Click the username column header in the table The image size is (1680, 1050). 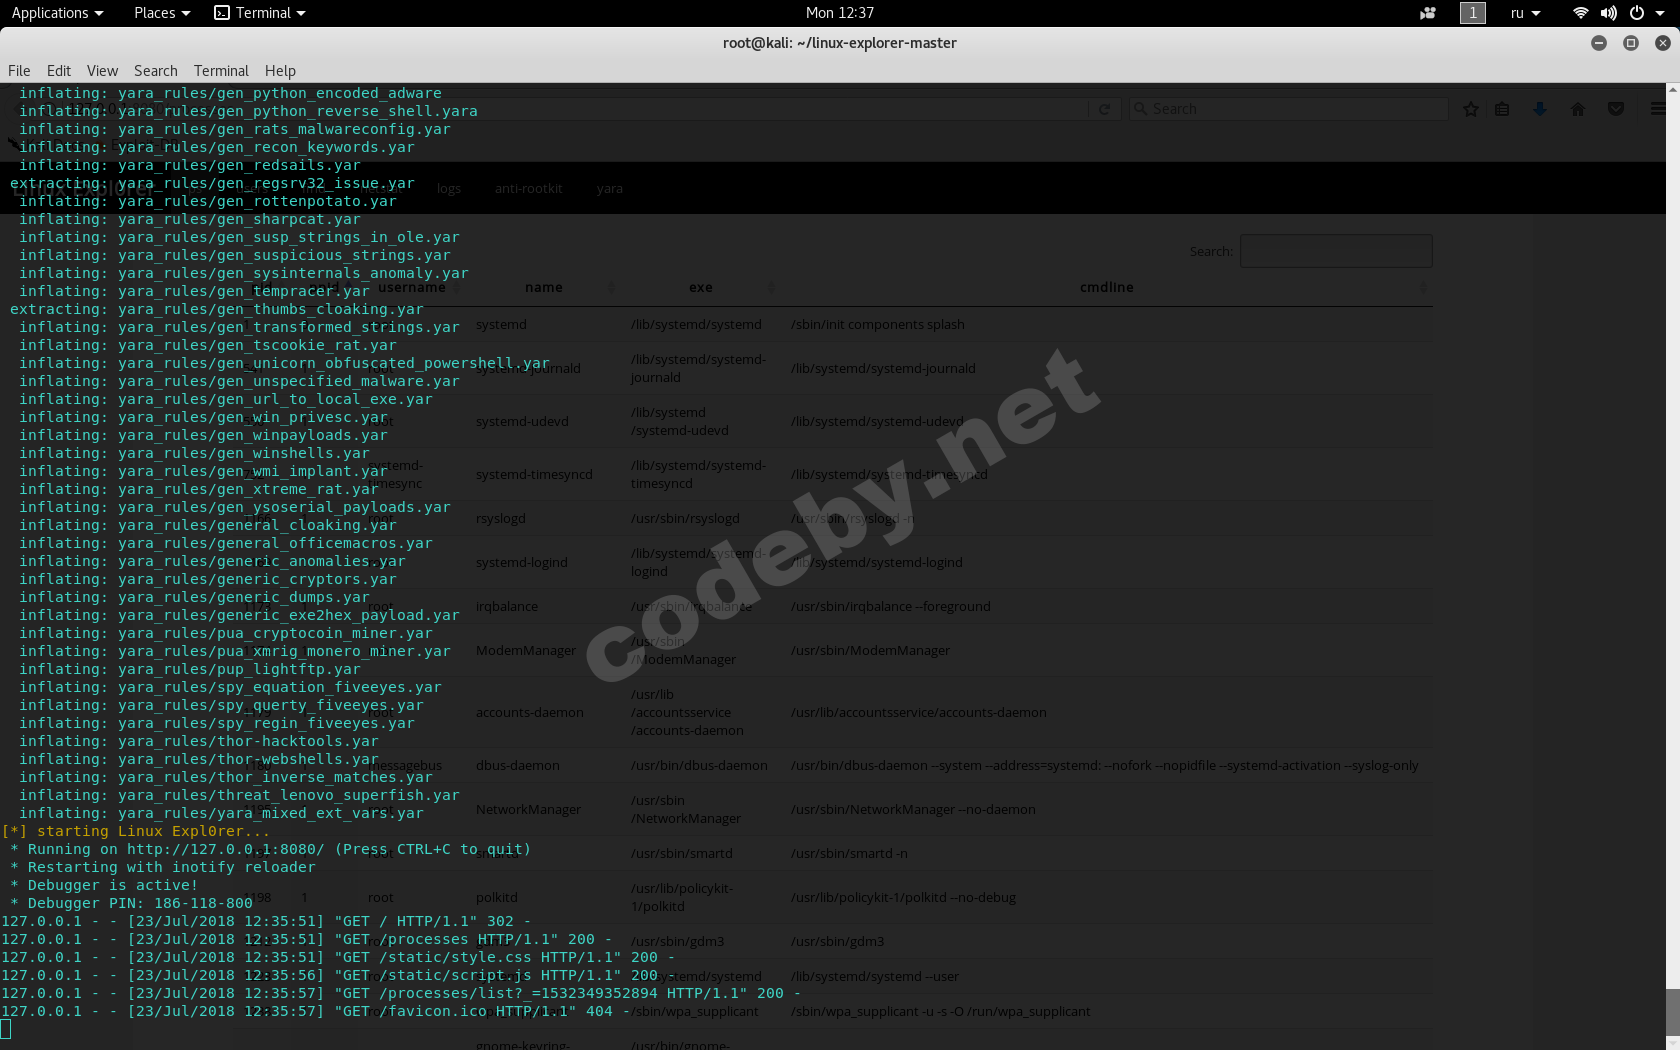point(412,288)
